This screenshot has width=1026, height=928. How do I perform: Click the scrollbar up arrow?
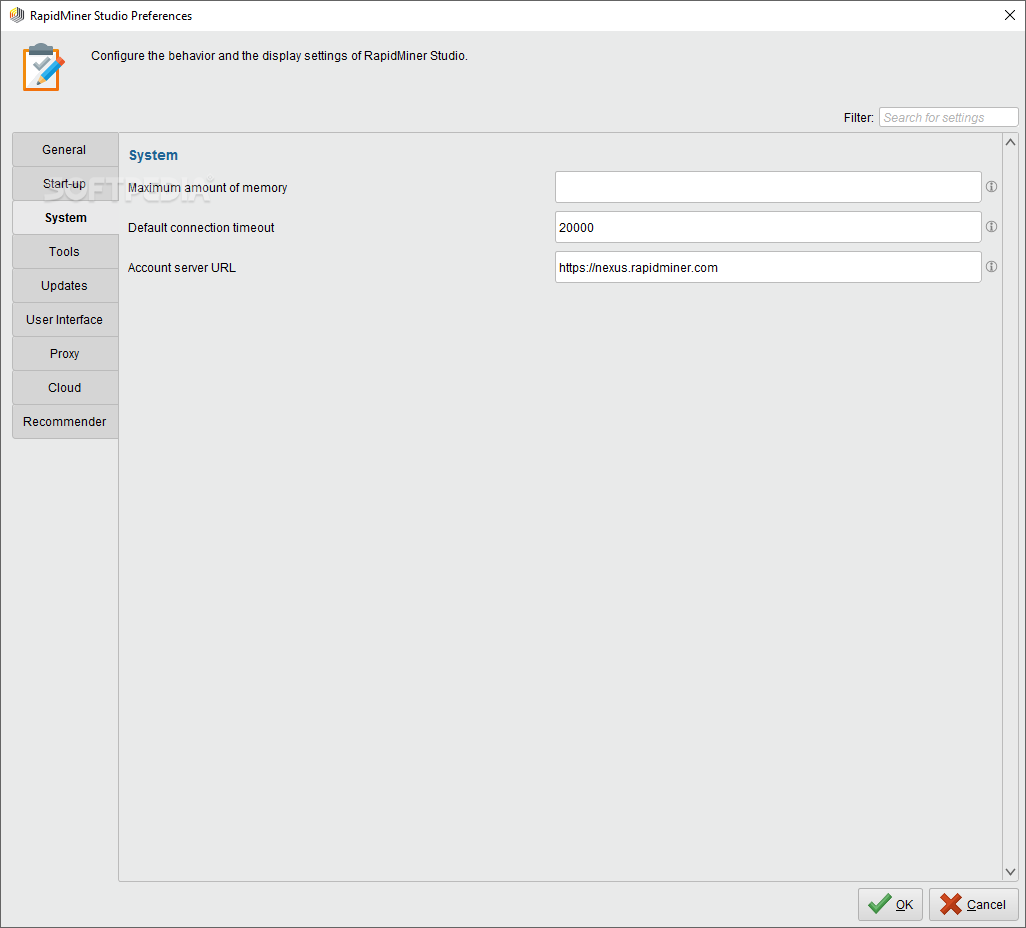click(x=1010, y=142)
